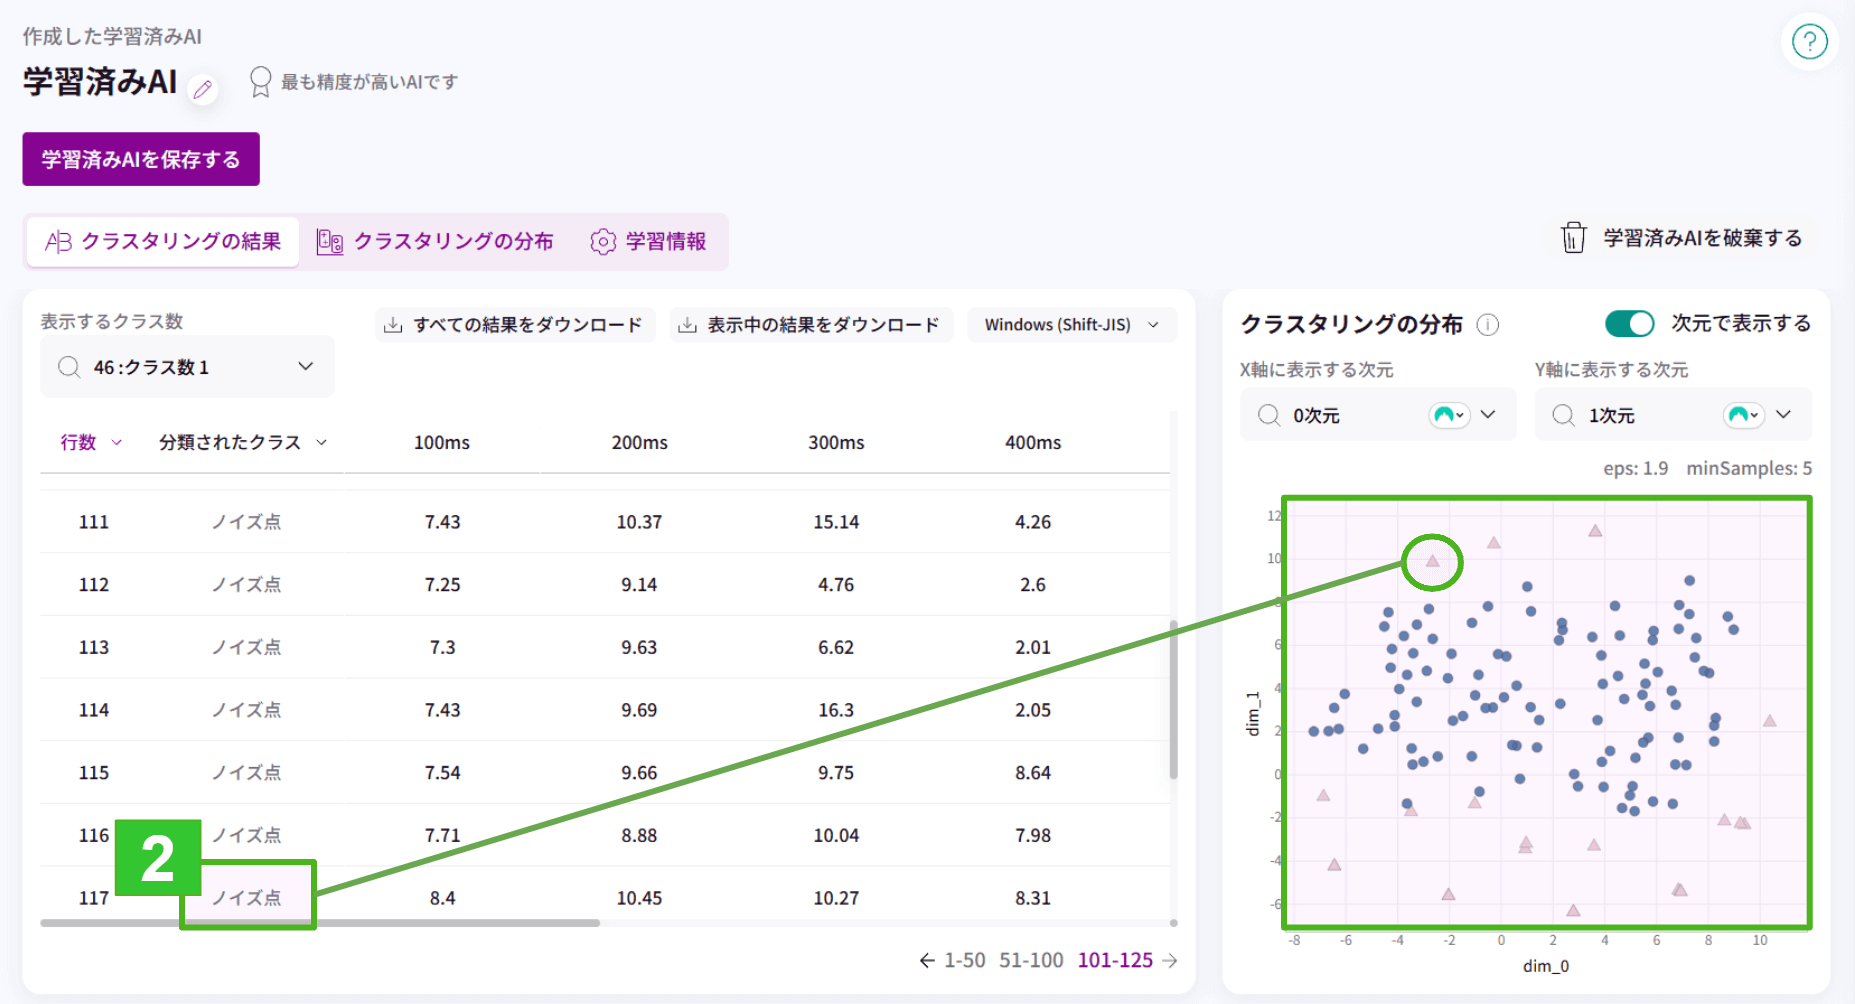The height and width of the screenshot is (1004, 1855).
Task: Click row number 113
Action: [94, 648]
